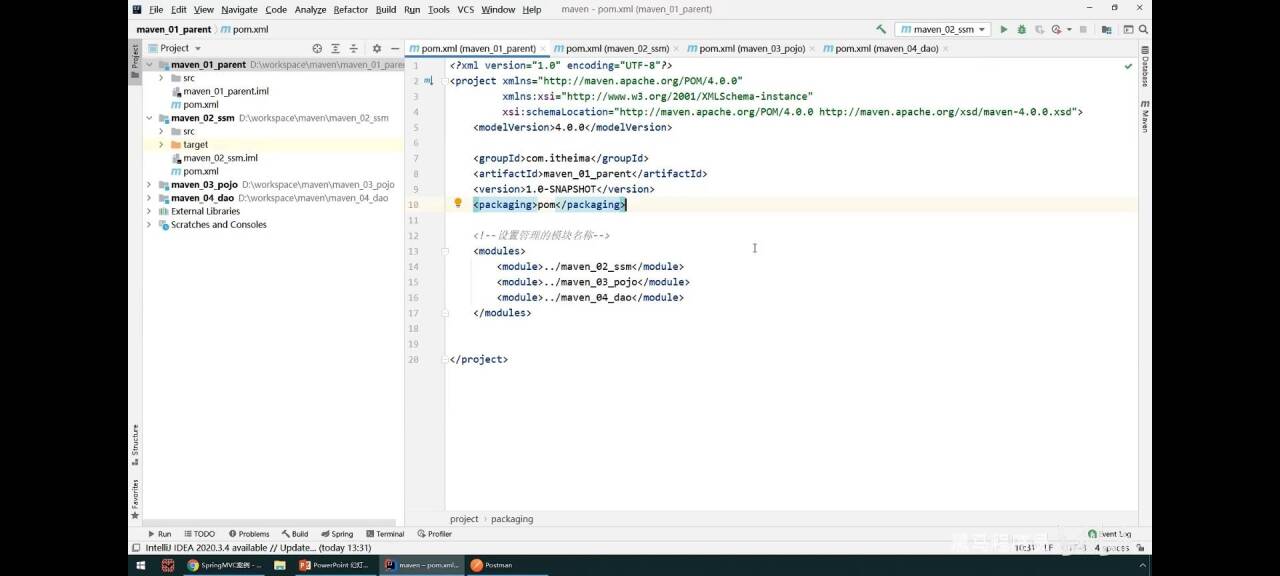Open the Structure tool window
Viewport: 1280px width, 576px height.
[x=135, y=445]
